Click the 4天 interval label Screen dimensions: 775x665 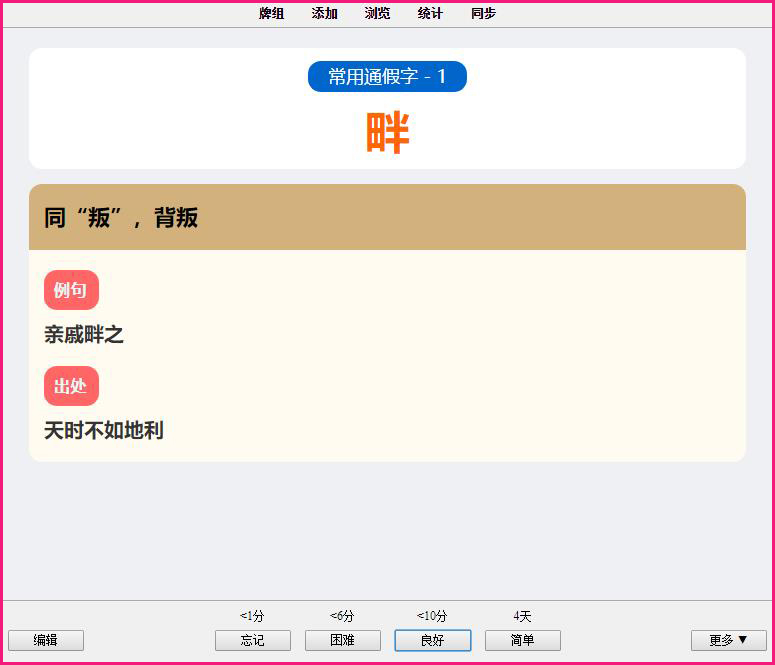pyautogui.click(x=522, y=616)
